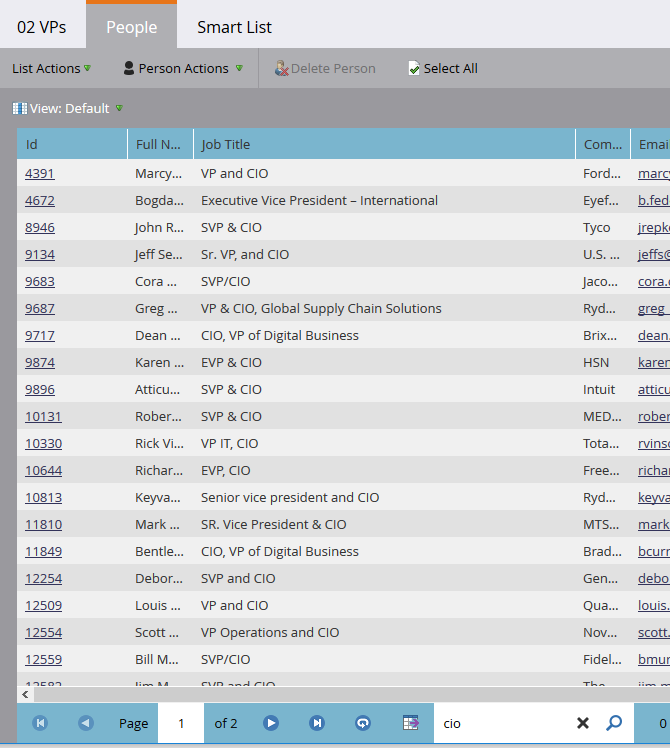
Task: Select 'VP Operations and CIO' job title
Action: click(x=270, y=632)
